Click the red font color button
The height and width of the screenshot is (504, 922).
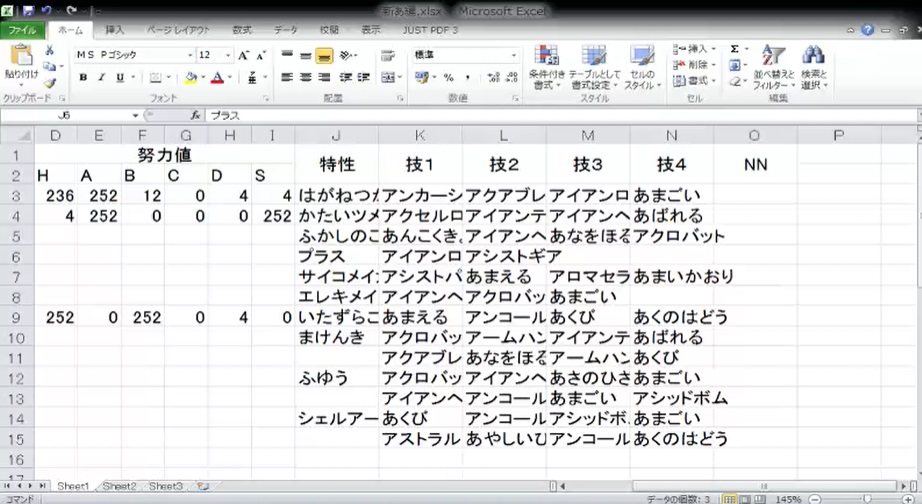218,77
